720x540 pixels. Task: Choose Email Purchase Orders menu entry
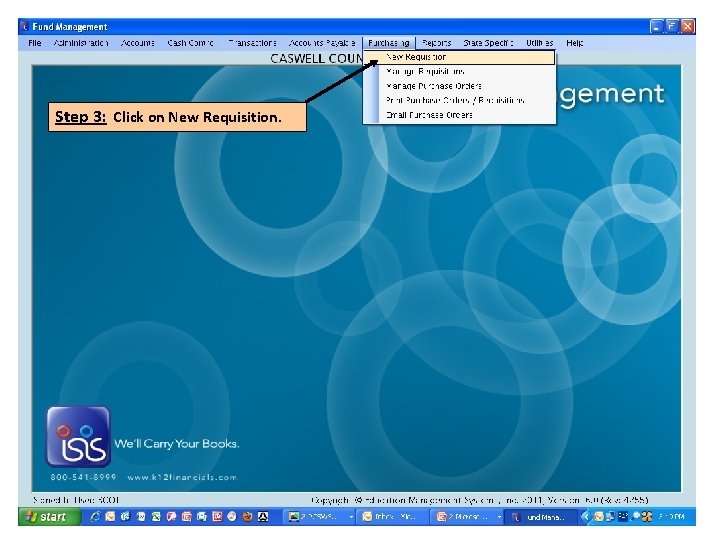click(459, 115)
